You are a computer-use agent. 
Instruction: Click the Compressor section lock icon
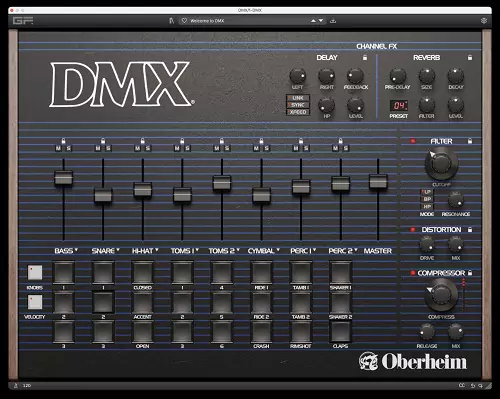[x=470, y=273]
